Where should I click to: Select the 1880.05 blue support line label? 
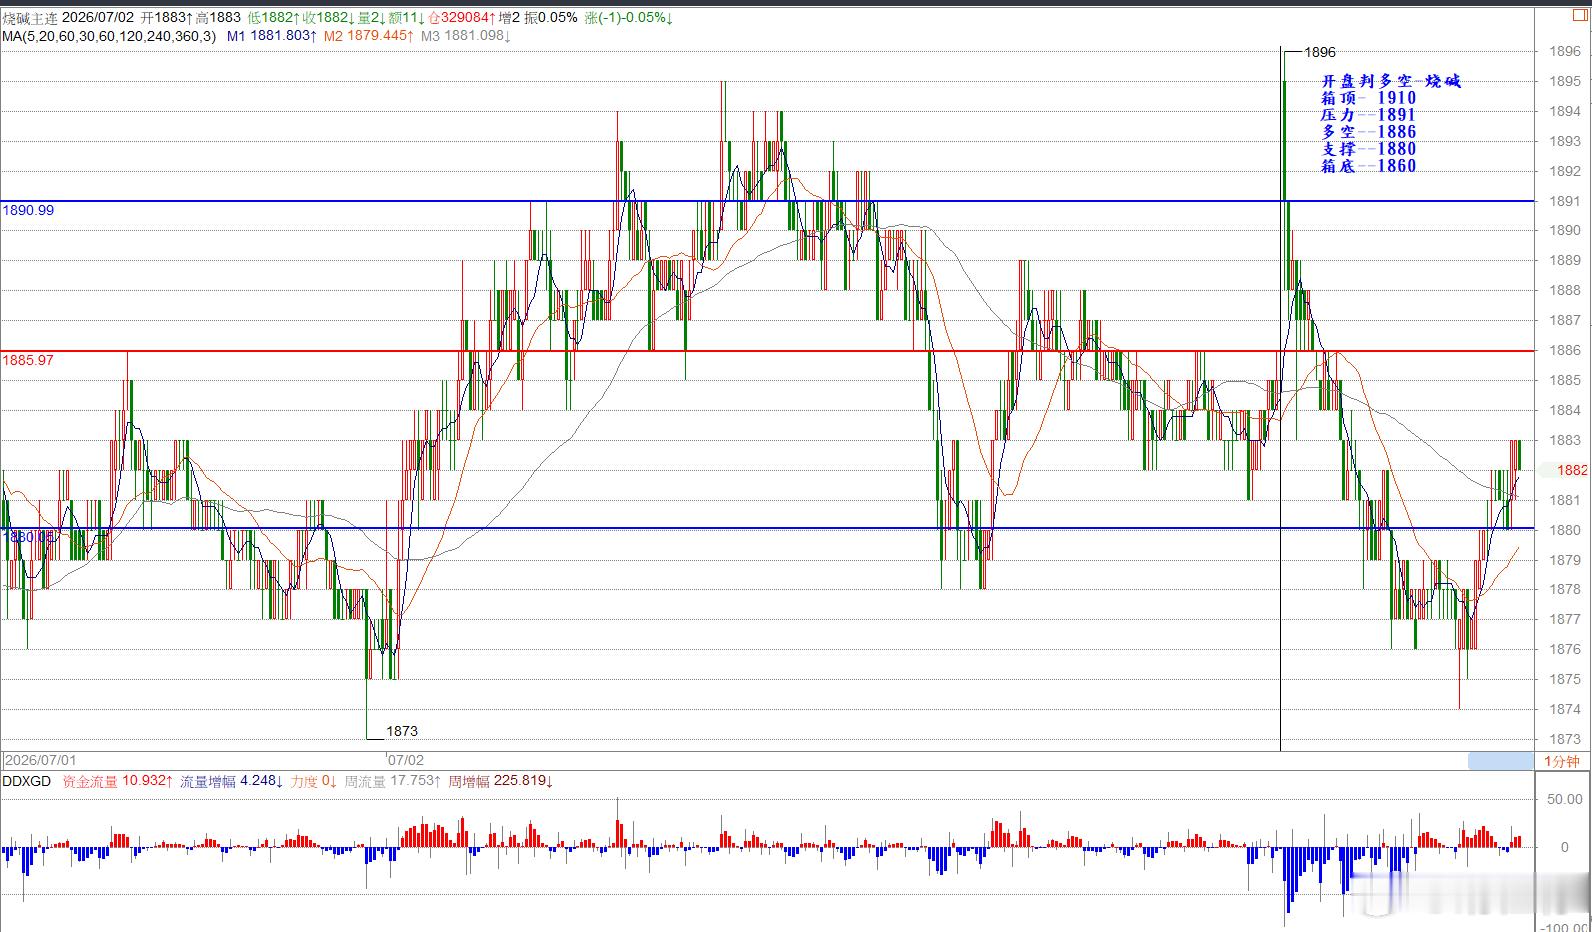[x=28, y=537]
